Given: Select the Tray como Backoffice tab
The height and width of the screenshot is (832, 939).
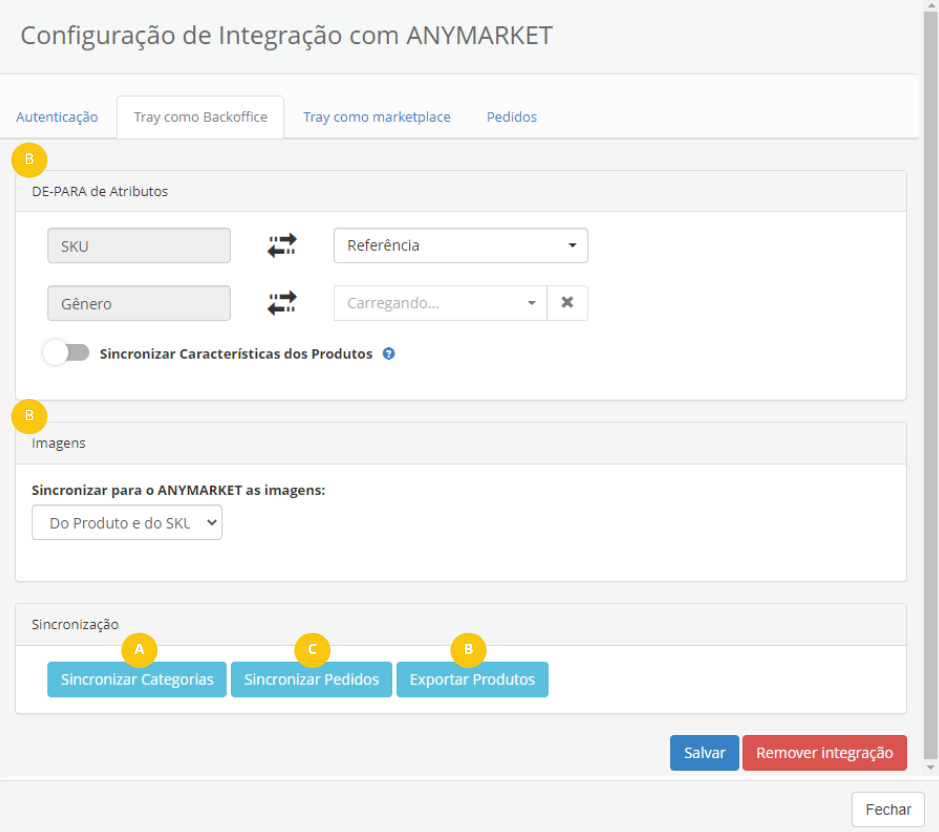Looking at the screenshot, I should click(x=201, y=117).
